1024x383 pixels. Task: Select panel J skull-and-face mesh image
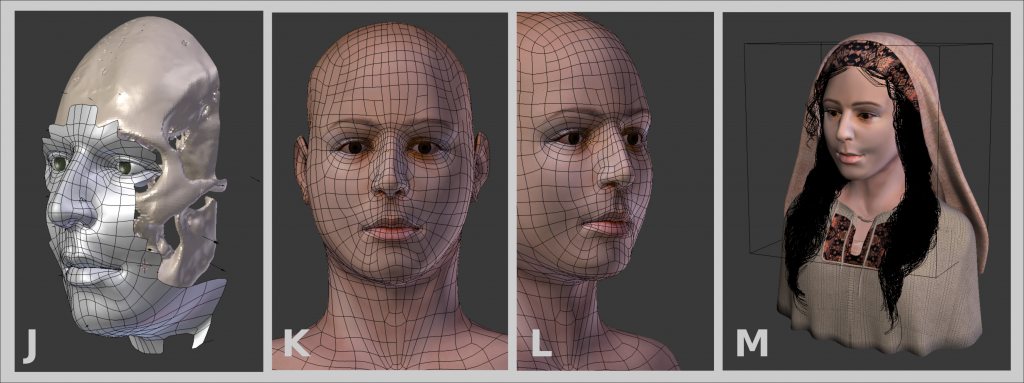[138, 191]
